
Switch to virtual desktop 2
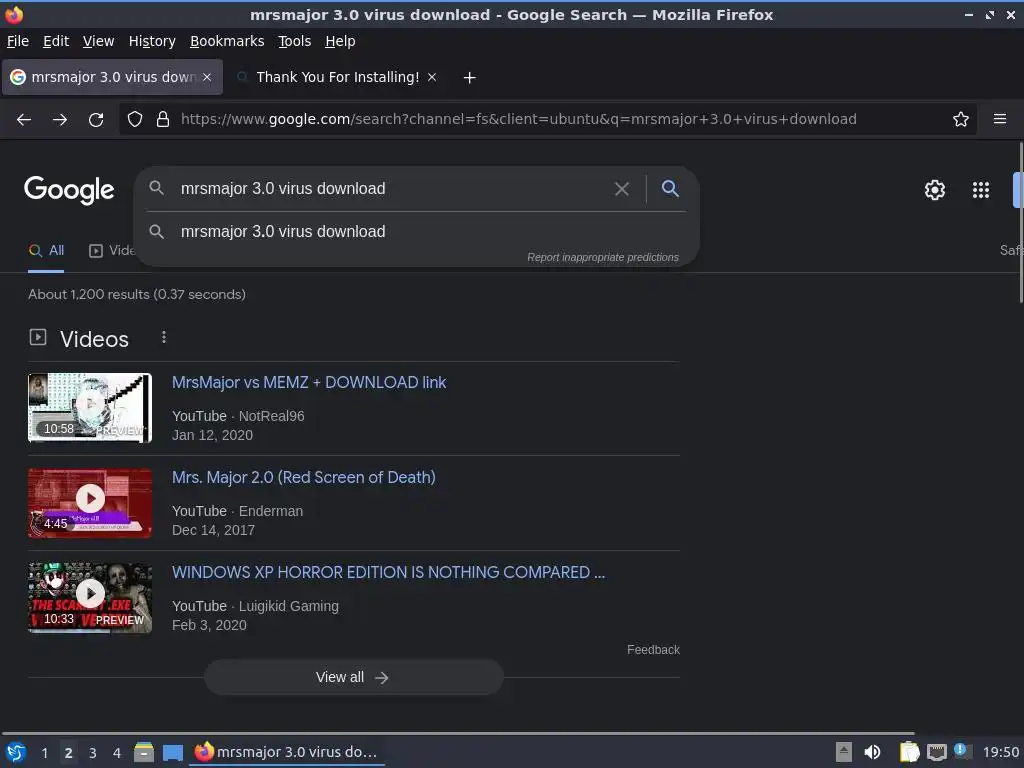pyautogui.click(x=69, y=753)
